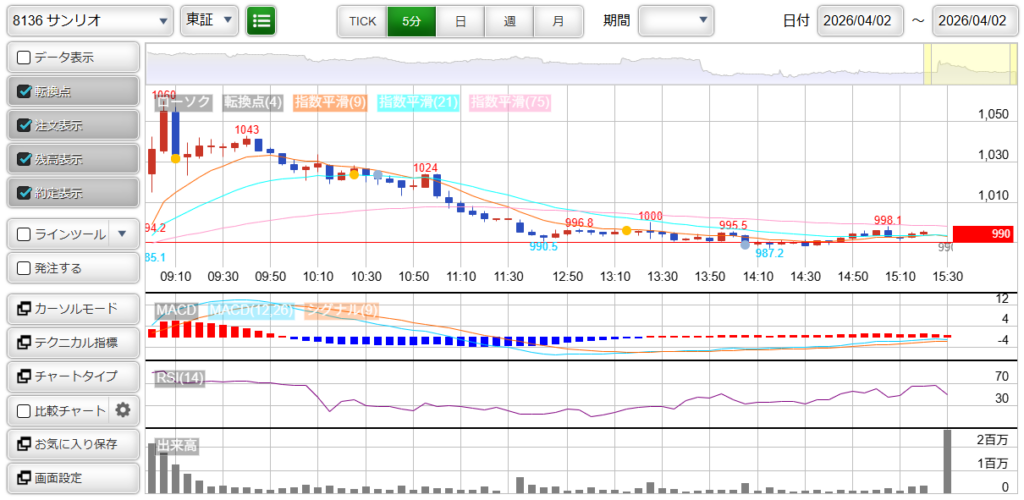Viewport: 1024px width, 500px height.
Task: Click the yellow range selector in overview
Action: [955, 65]
